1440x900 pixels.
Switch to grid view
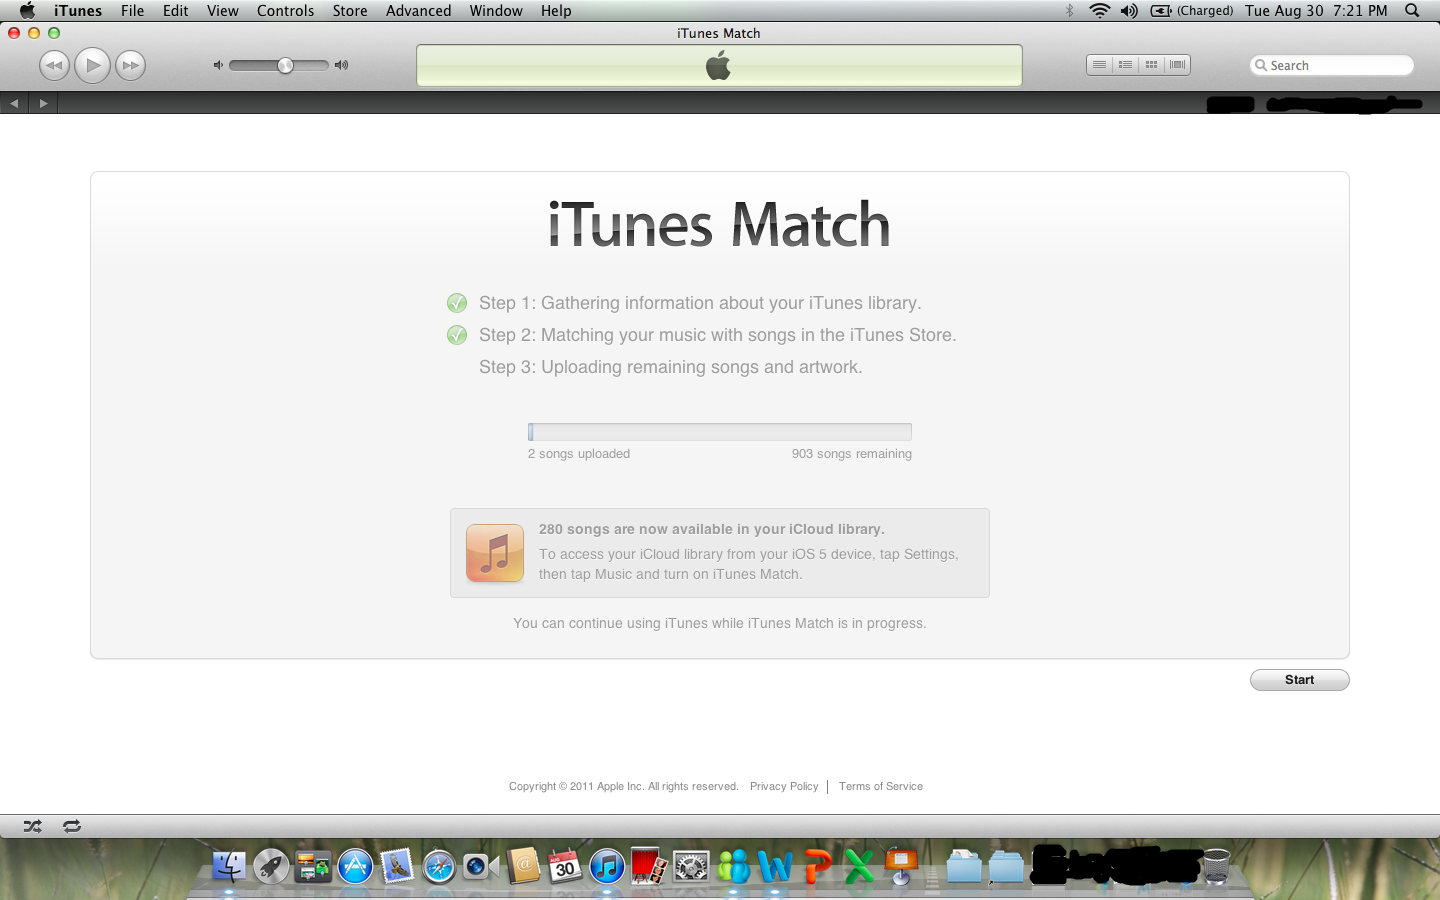pos(1151,65)
